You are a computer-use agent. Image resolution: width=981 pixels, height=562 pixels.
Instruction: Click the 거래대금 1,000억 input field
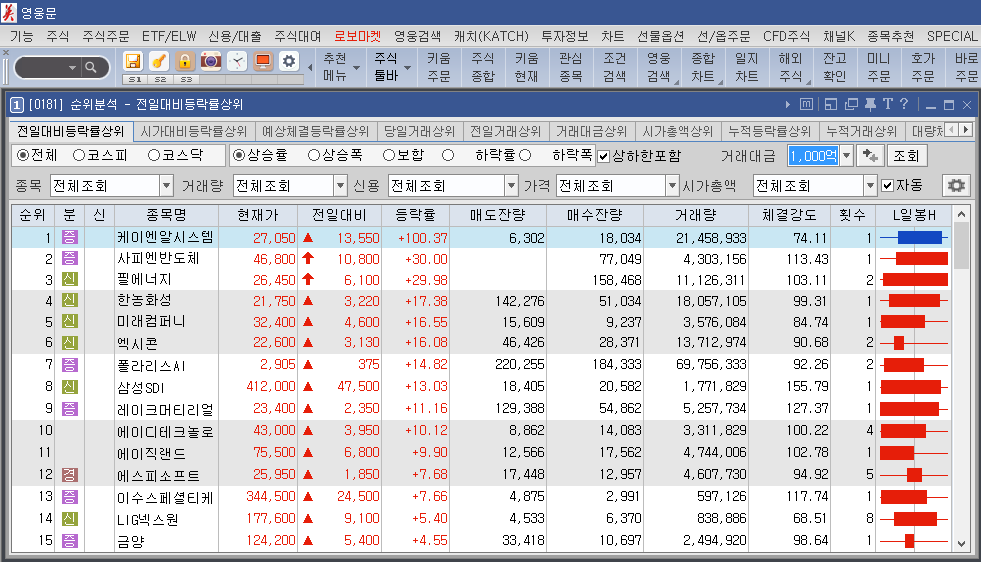(813, 155)
